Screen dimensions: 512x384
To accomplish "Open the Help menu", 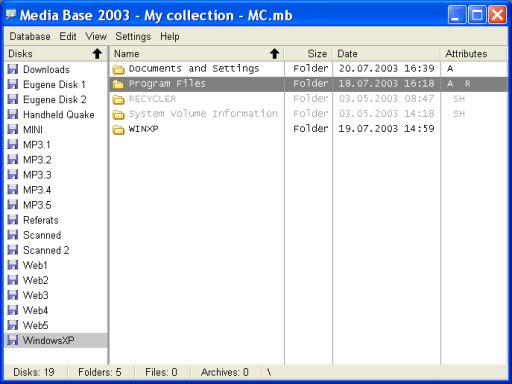I will [x=170, y=36].
